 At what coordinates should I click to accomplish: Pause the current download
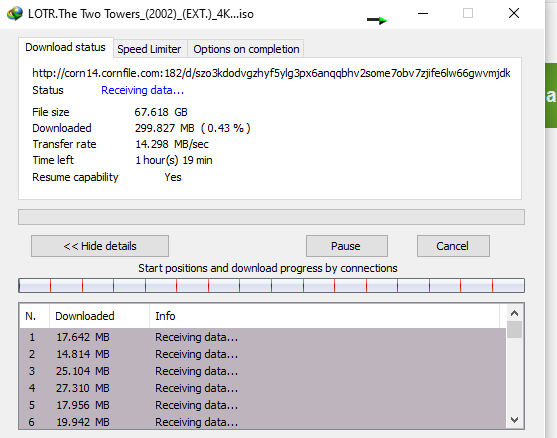(x=347, y=246)
